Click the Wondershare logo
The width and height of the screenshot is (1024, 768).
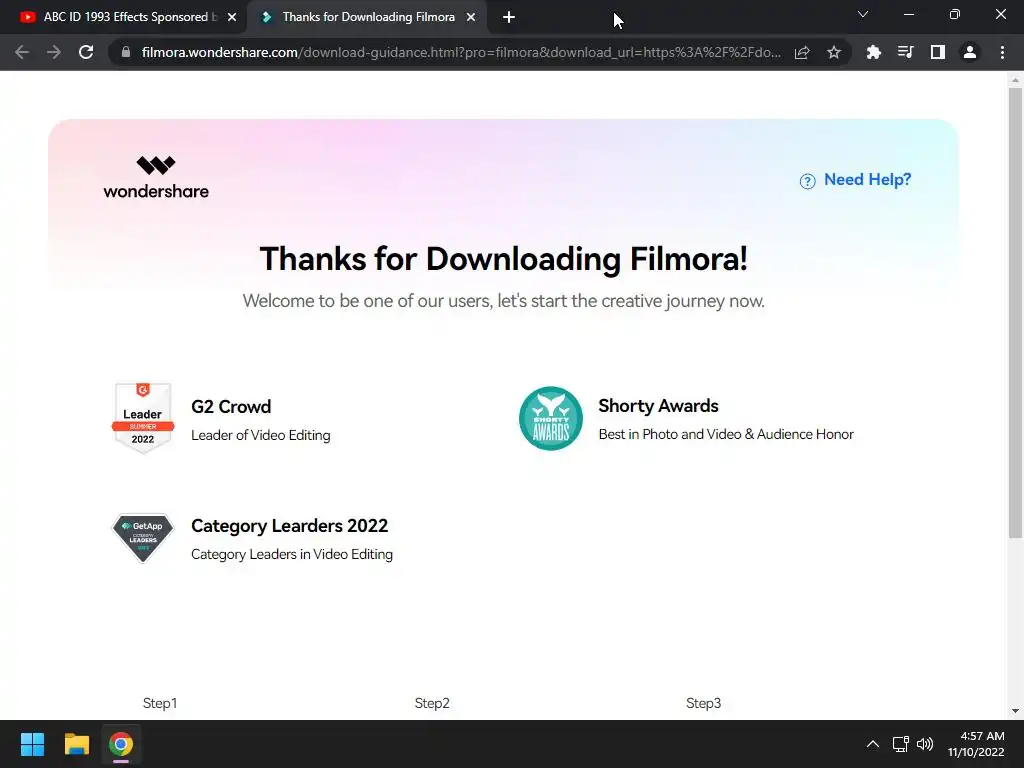coord(156,178)
